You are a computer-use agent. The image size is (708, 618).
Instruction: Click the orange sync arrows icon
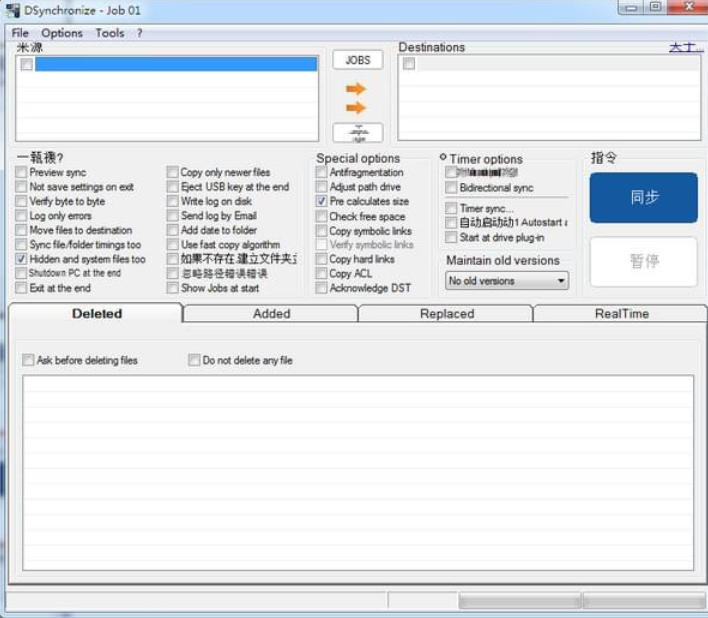click(x=356, y=98)
